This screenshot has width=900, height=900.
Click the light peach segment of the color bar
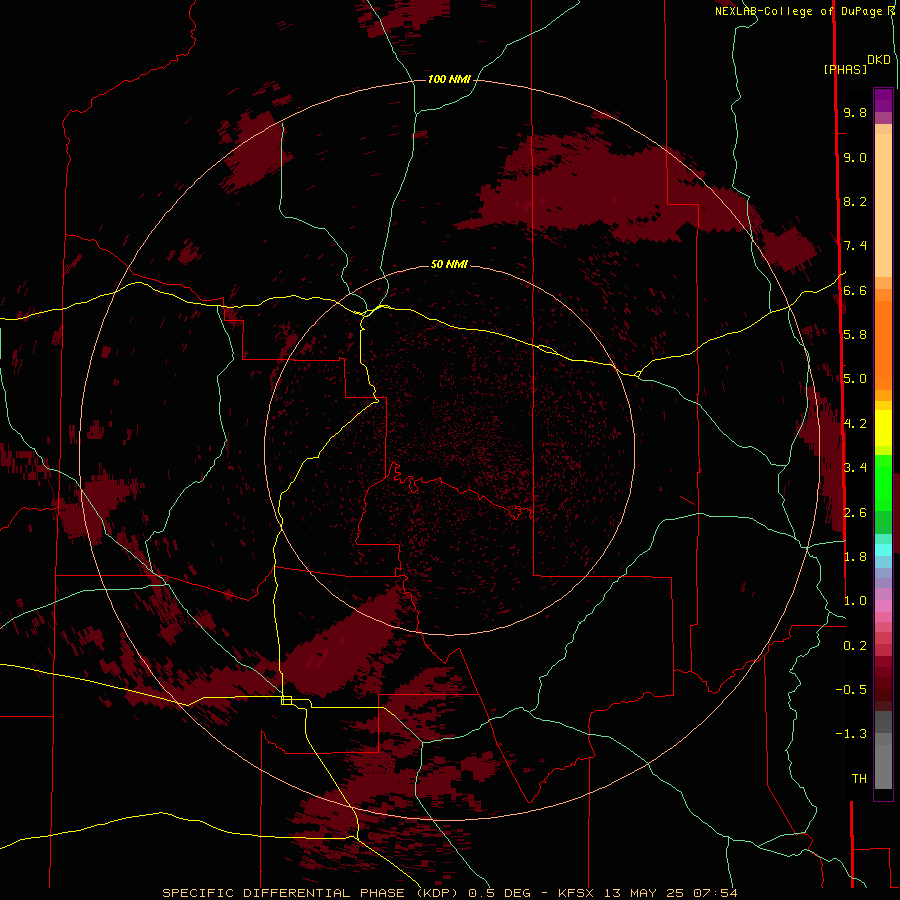coord(883,205)
